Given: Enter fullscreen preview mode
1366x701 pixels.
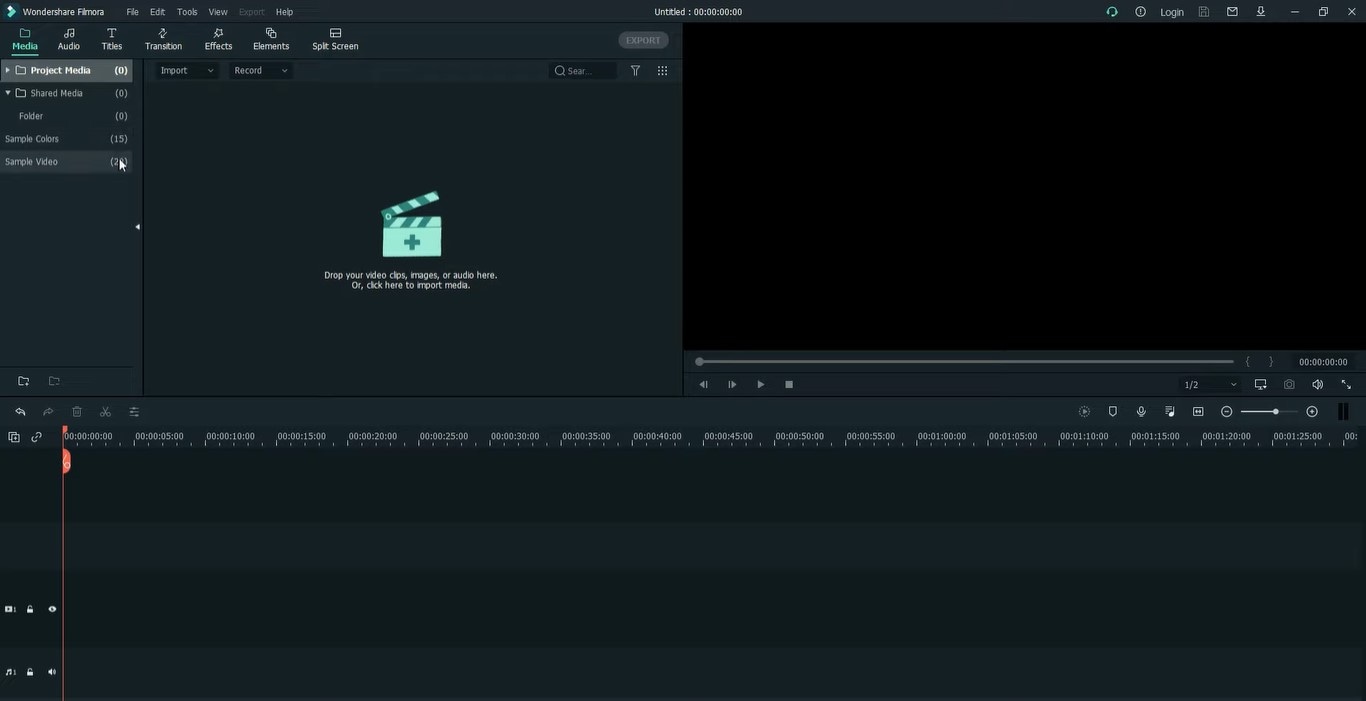Looking at the screenshot, I should click(x=1346, y=384).
